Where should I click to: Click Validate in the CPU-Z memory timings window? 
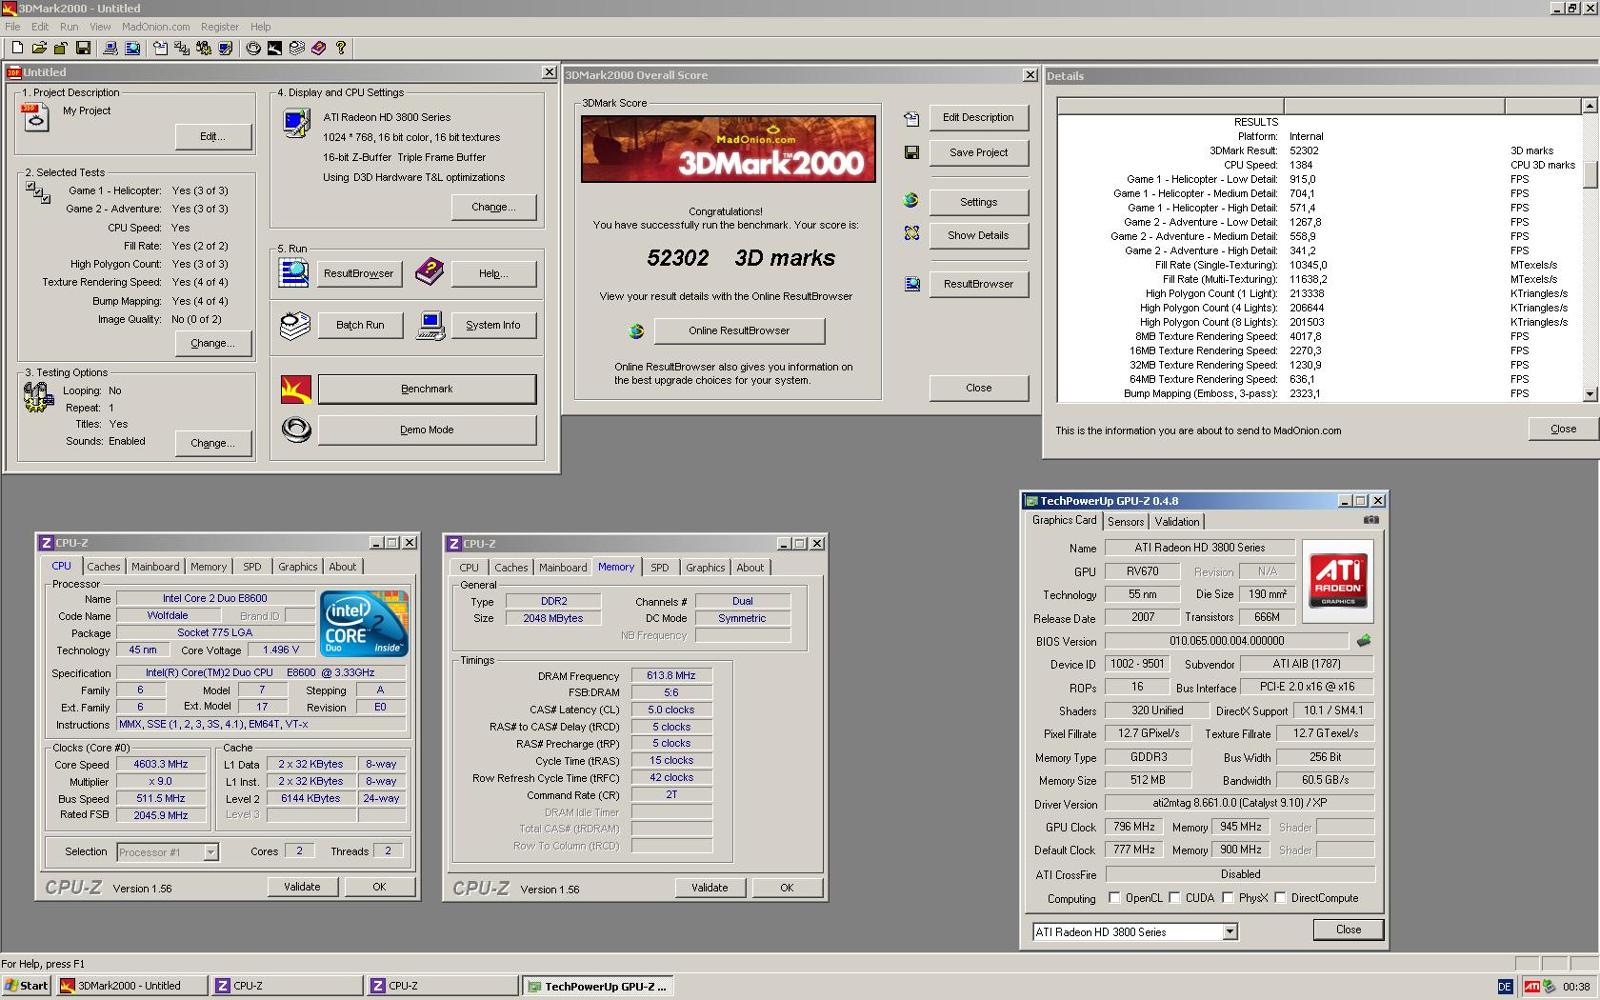pyautogui.click(x=709, y=887)
